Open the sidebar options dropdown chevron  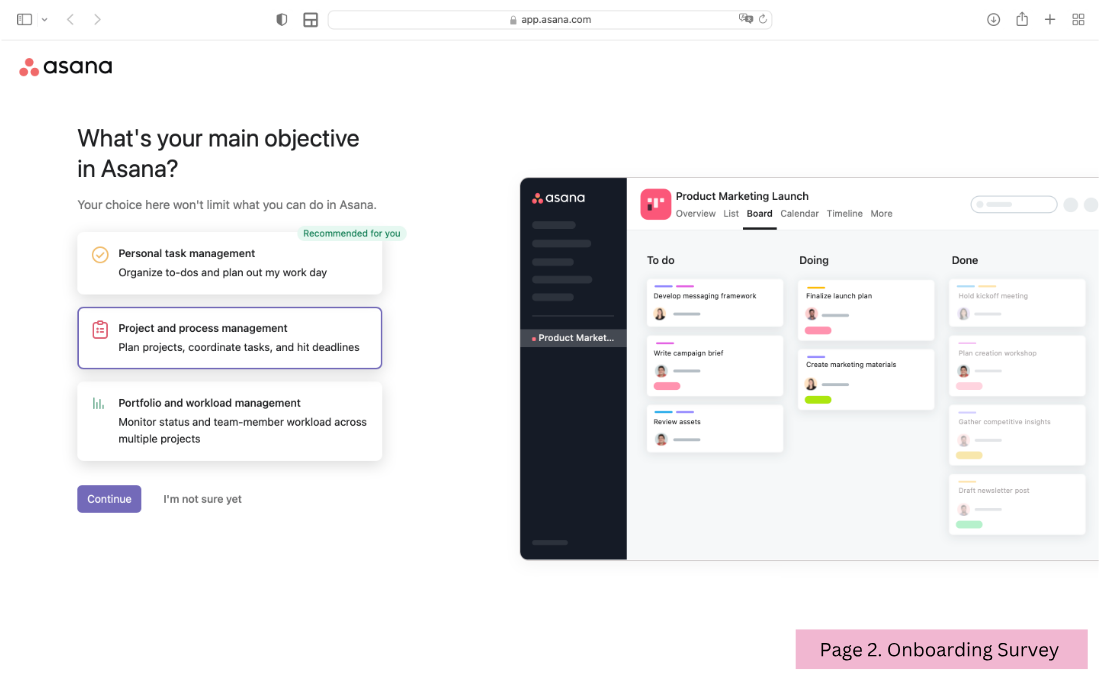44,20
